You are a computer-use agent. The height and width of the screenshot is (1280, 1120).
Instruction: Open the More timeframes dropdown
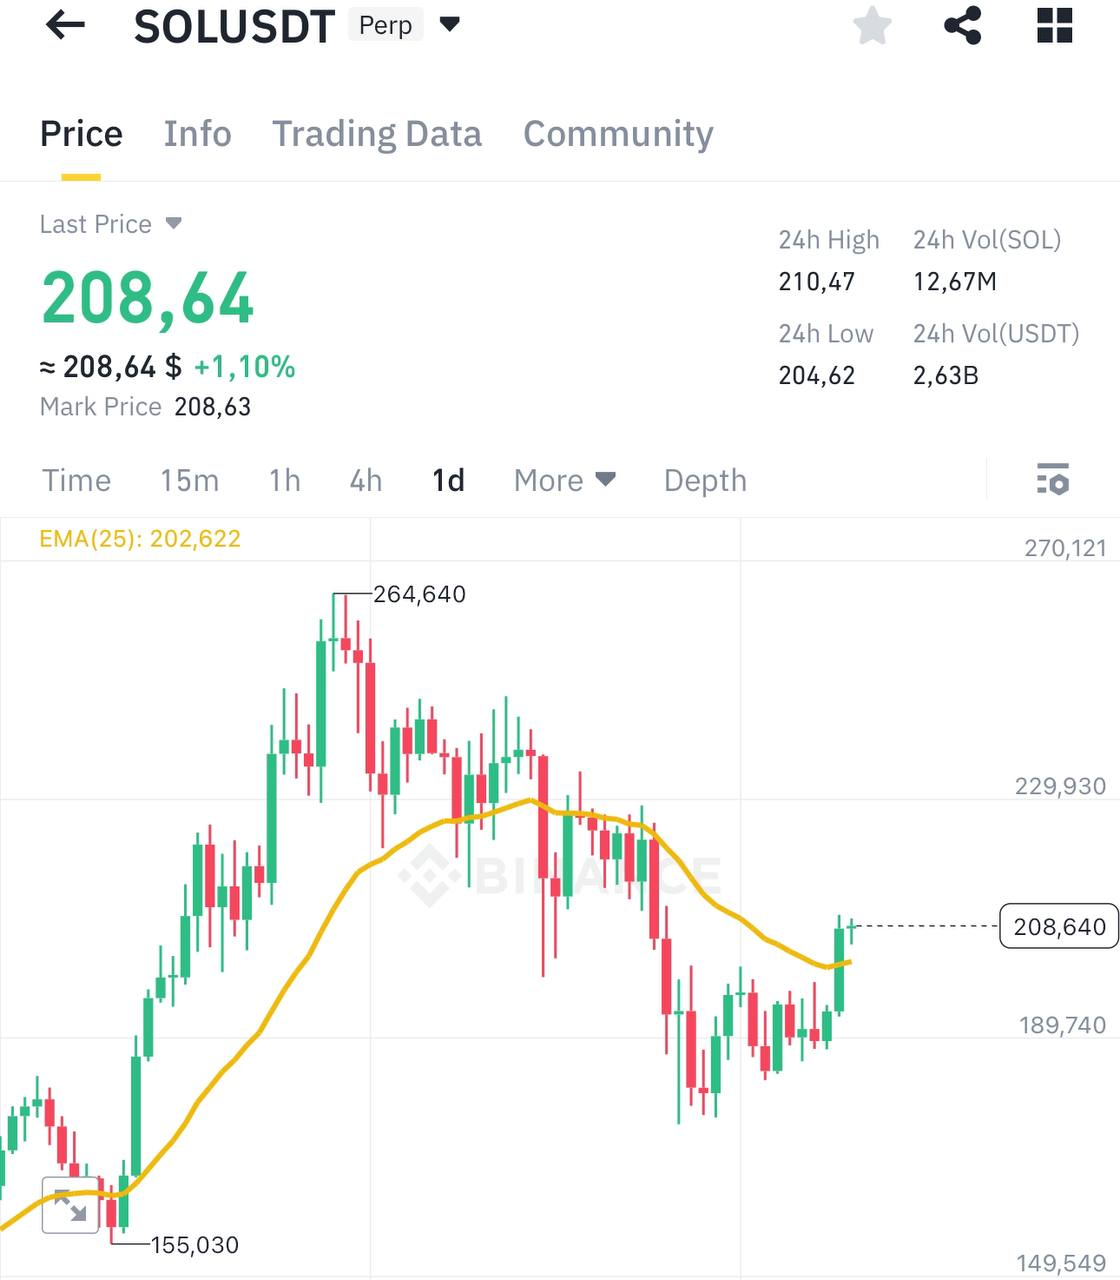click(564, 480)
